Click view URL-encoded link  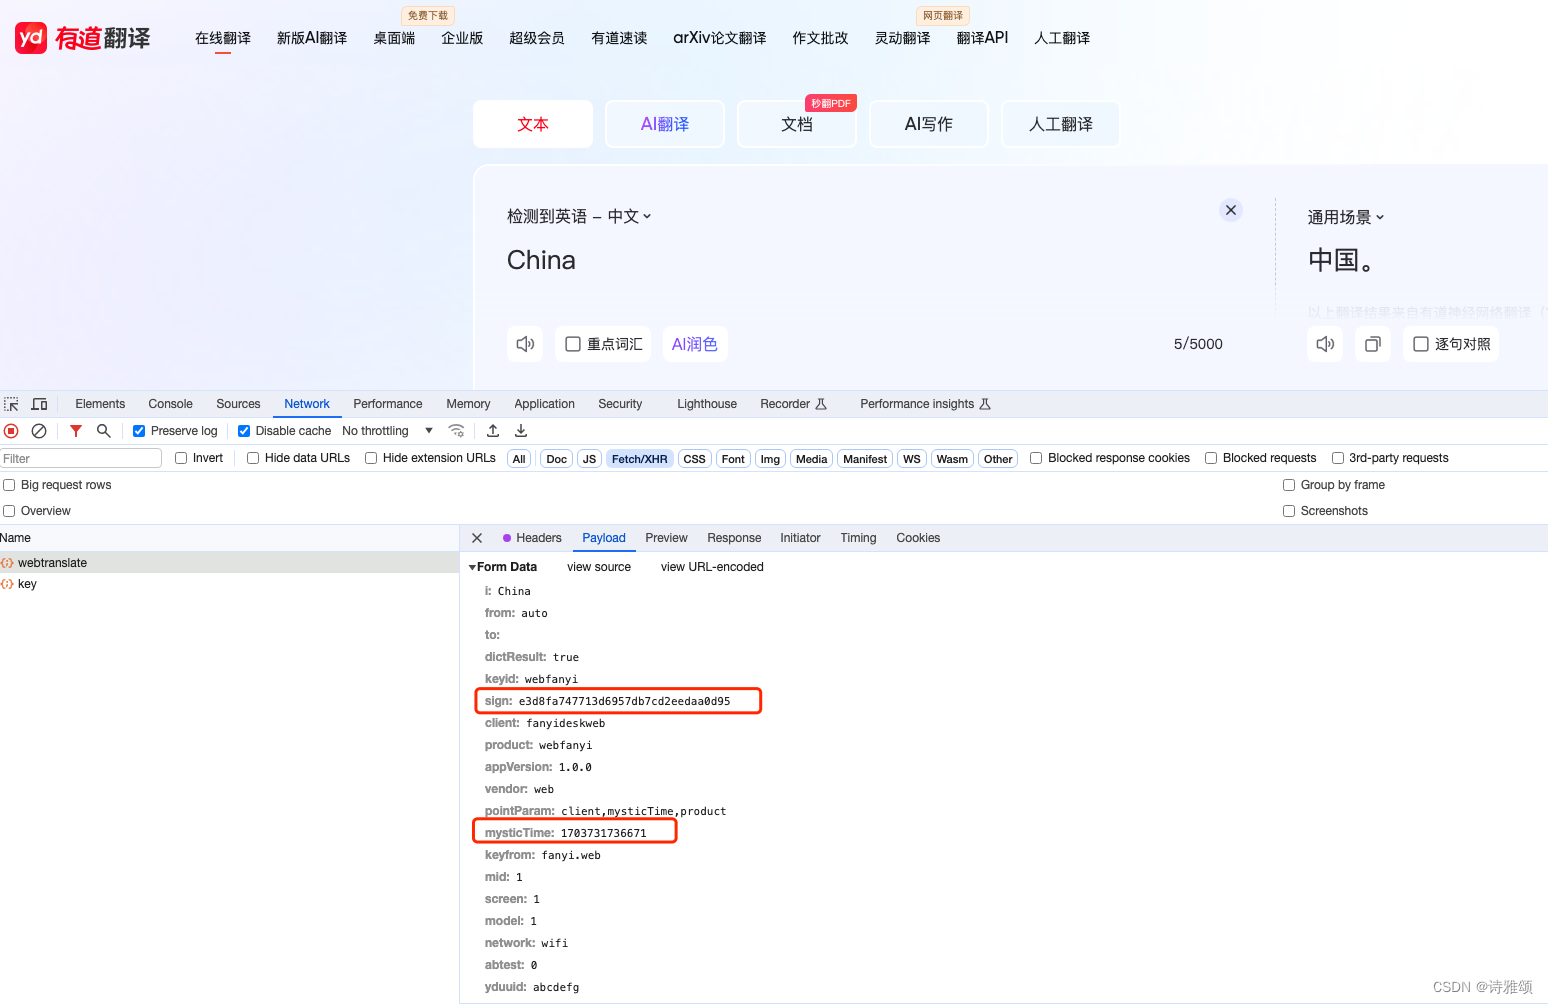tap(712, 567)
